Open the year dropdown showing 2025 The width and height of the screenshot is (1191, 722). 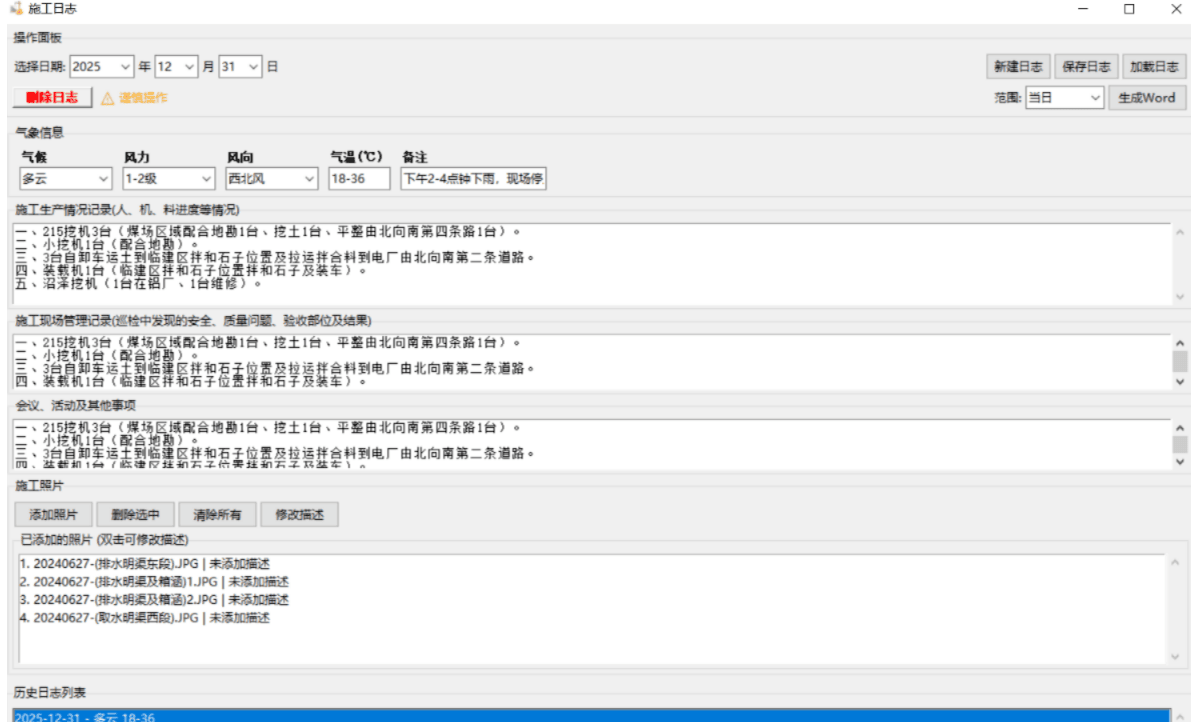(x=102, y=67)
